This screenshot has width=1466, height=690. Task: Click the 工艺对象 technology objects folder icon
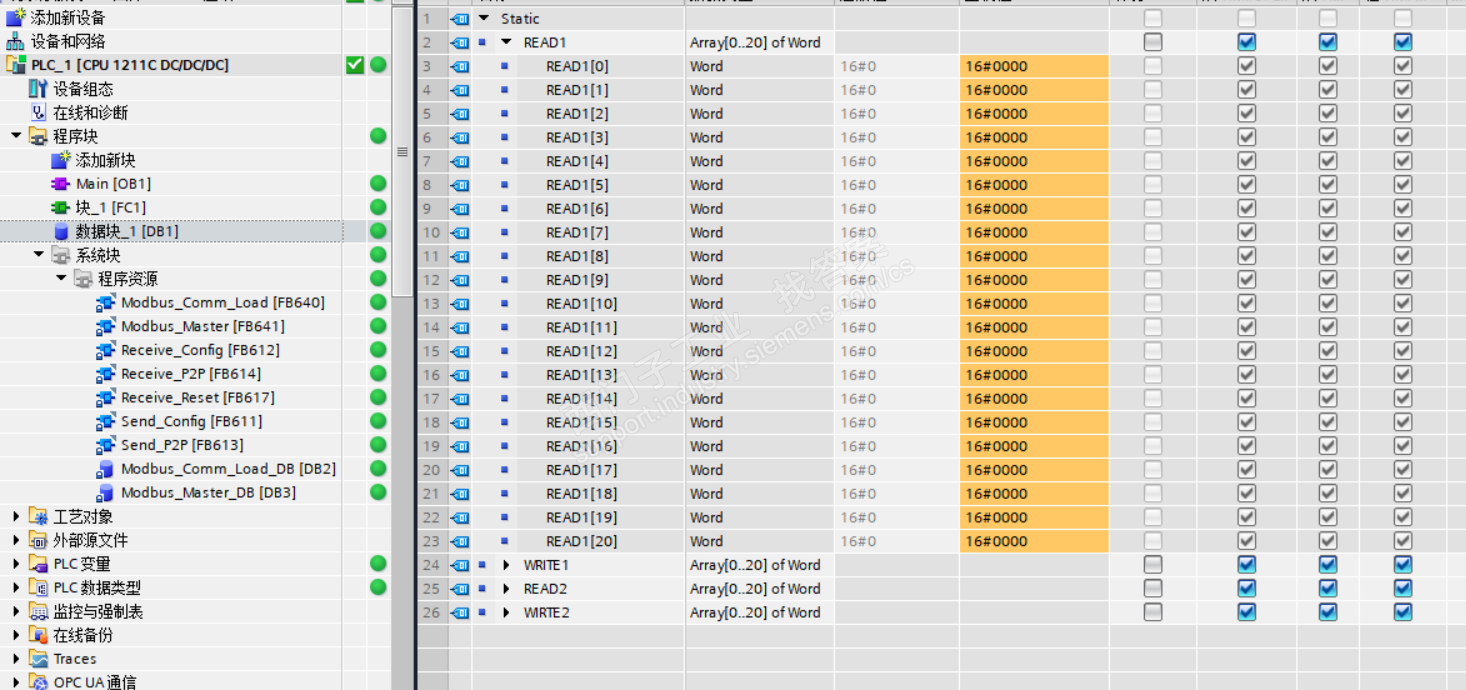[x=38, y=517]
